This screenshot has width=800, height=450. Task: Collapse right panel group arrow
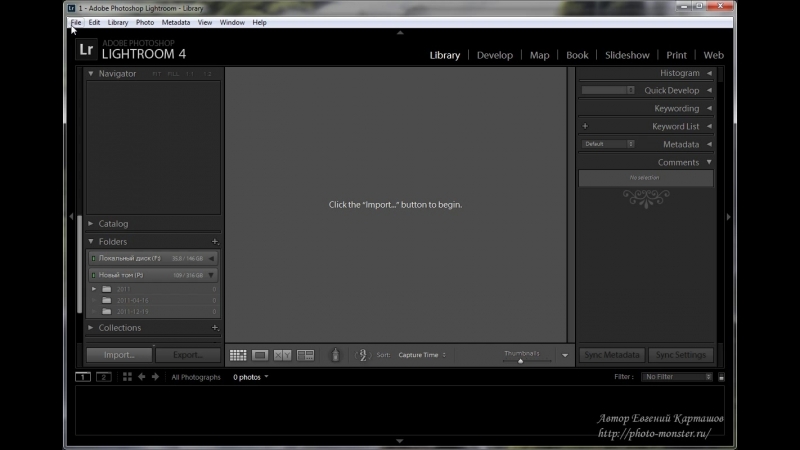[729, 217]
